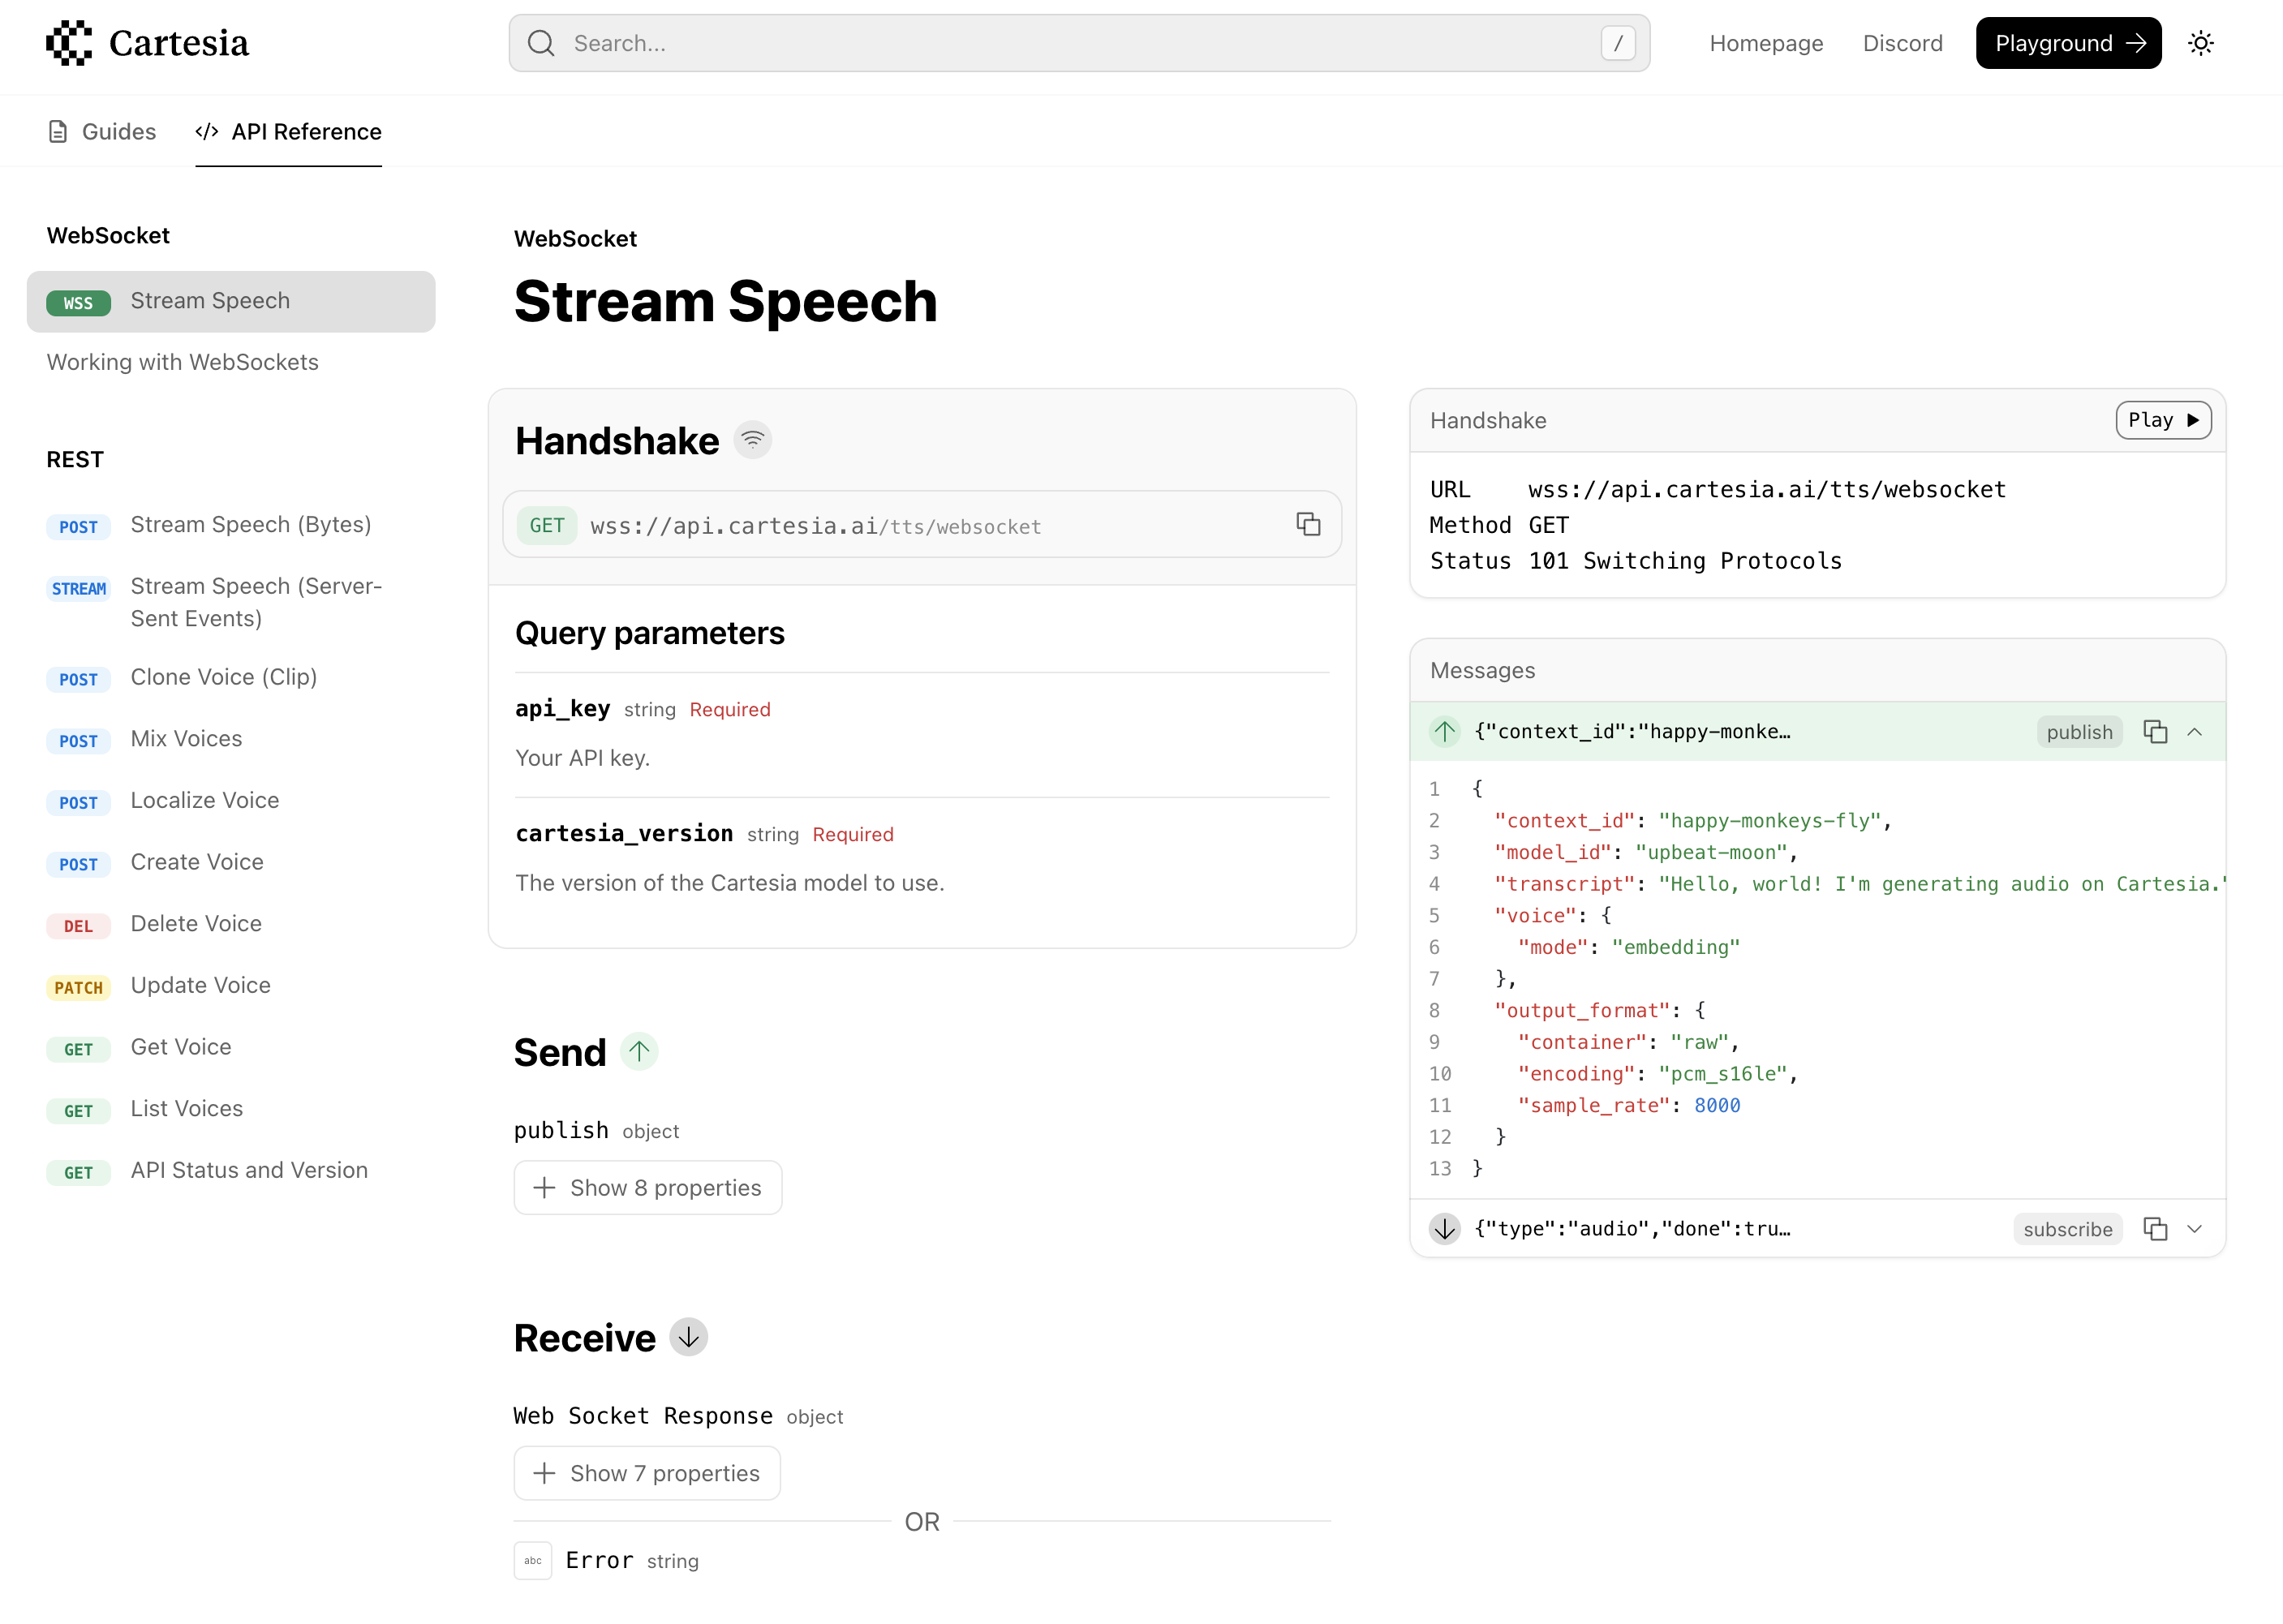Click the search magnifier icon
The width and height of the screenshot is (2283, 1624).
[x=541, y=43]
